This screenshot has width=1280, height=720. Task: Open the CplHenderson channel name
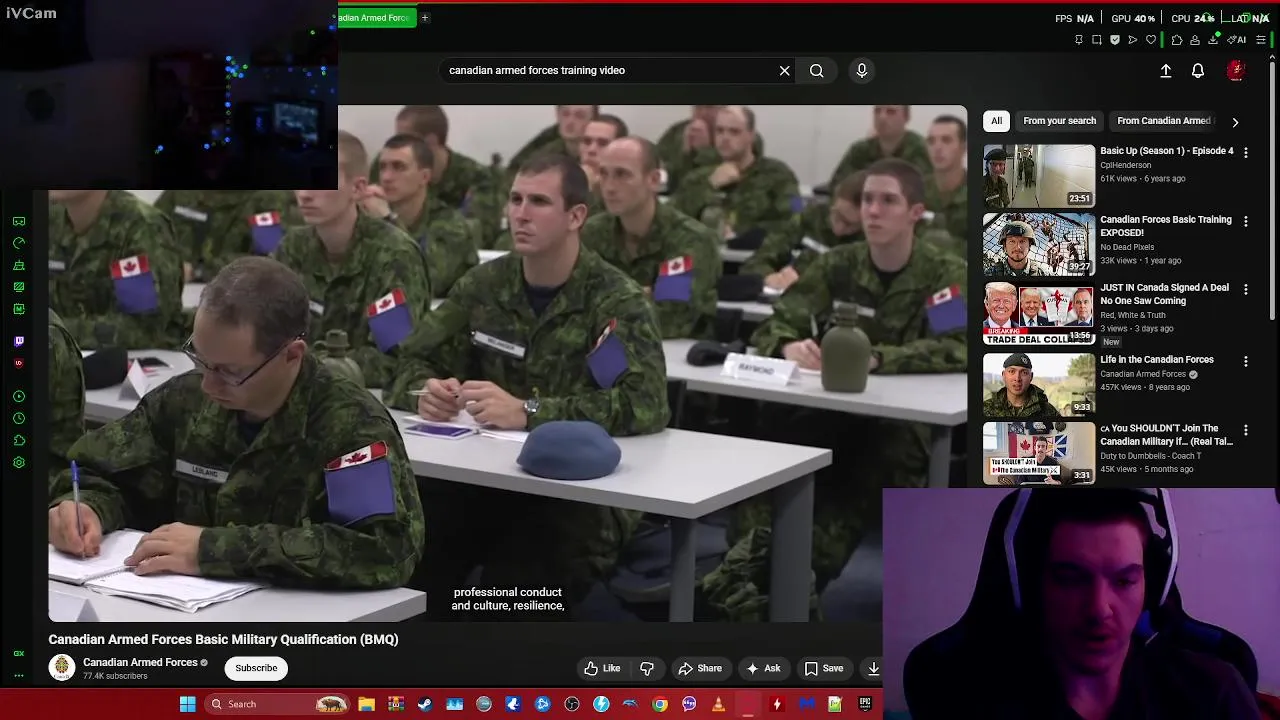click(x=1126, y=165)
